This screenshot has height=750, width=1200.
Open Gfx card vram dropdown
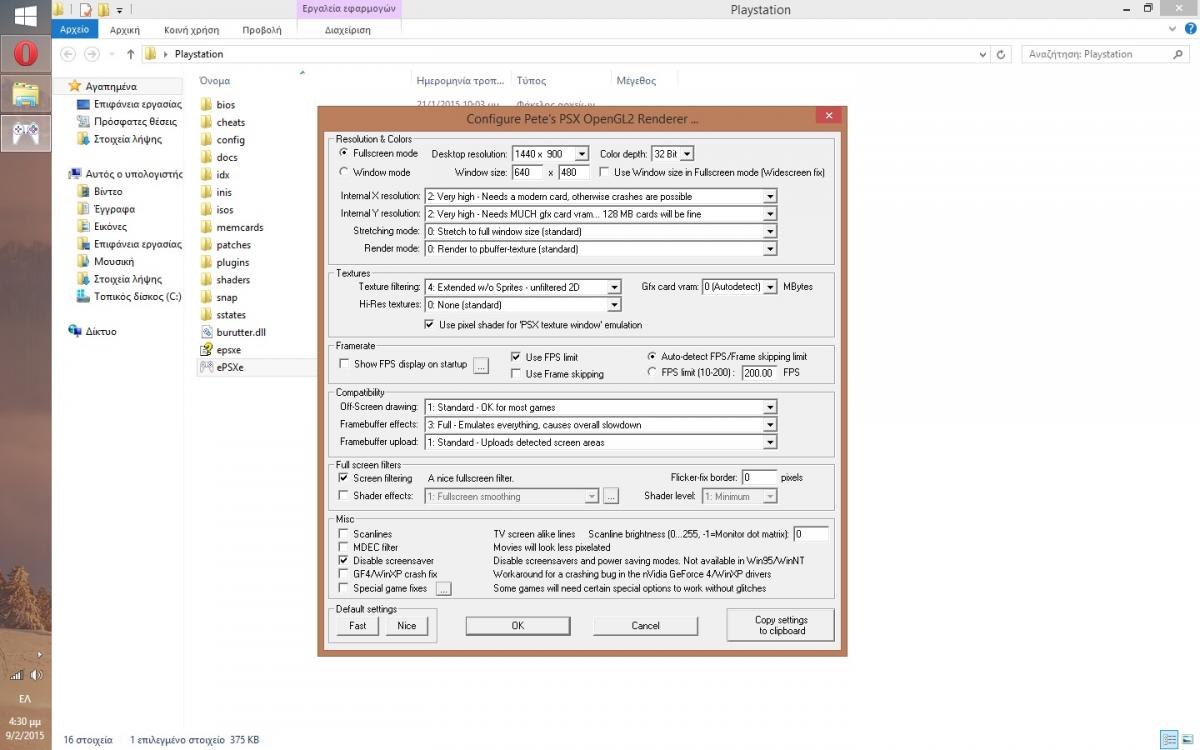[x=770, y=287]
